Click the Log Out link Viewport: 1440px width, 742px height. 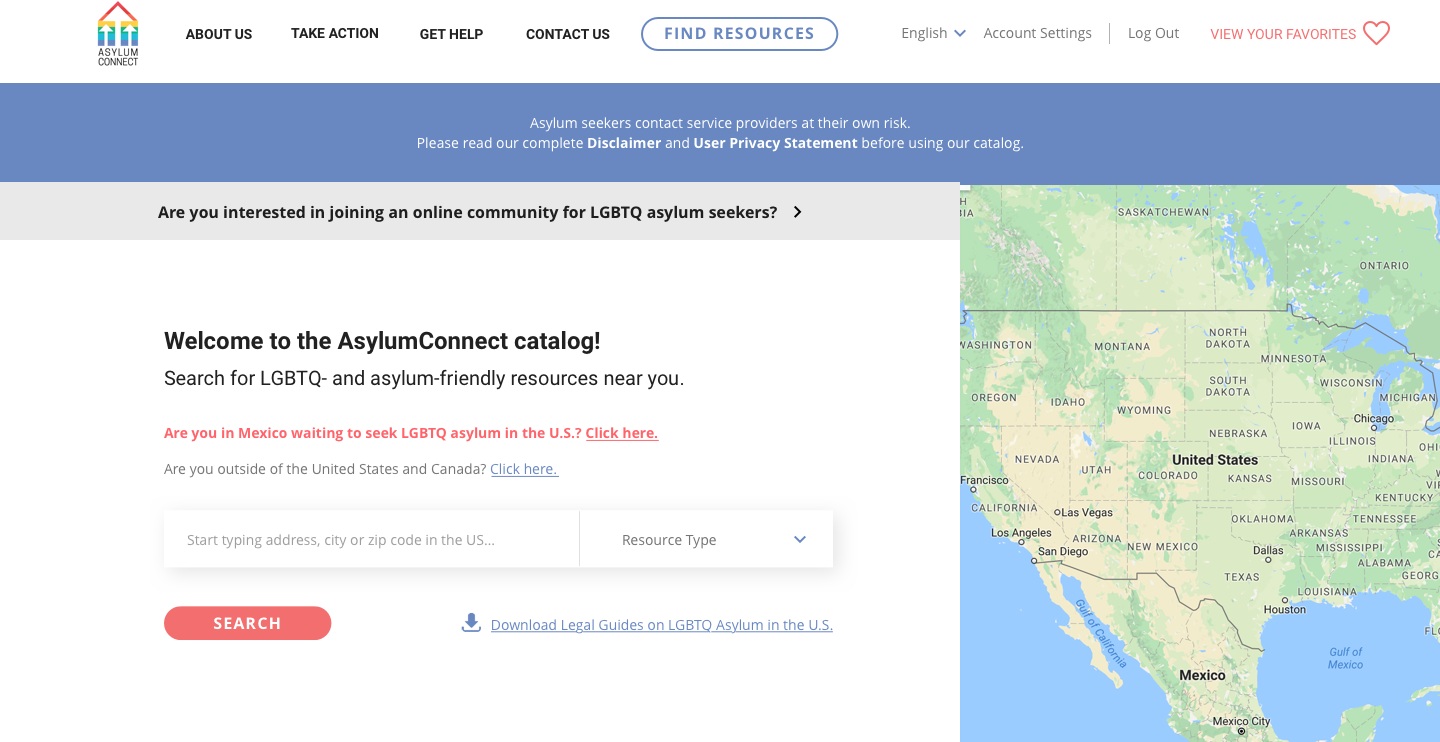pyautogui.click(x=1153, y=33)
